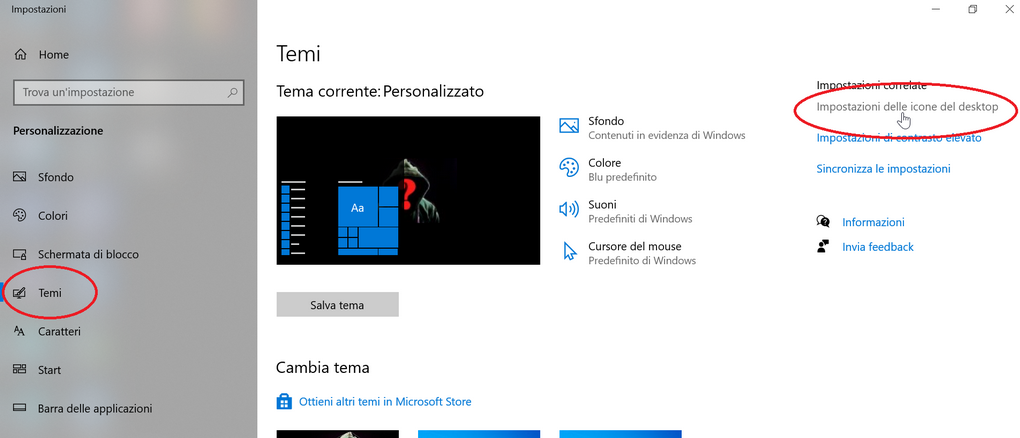Image resolution: width=1020 pixels, height=438 pixels.
Task: Click the Start tiles icon in sidebar
Action: click(x=20, y=370)
